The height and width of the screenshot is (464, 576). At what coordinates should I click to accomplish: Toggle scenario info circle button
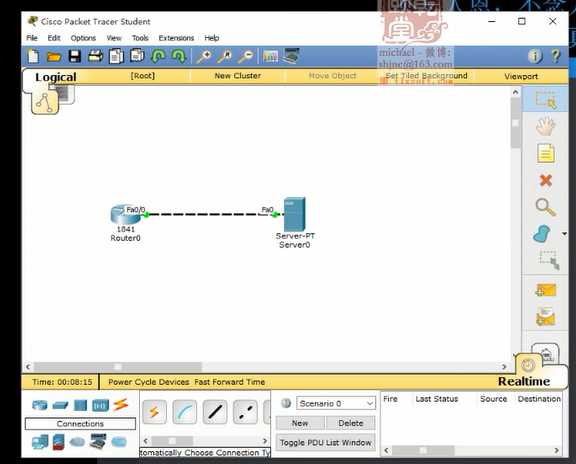[286, 403]
